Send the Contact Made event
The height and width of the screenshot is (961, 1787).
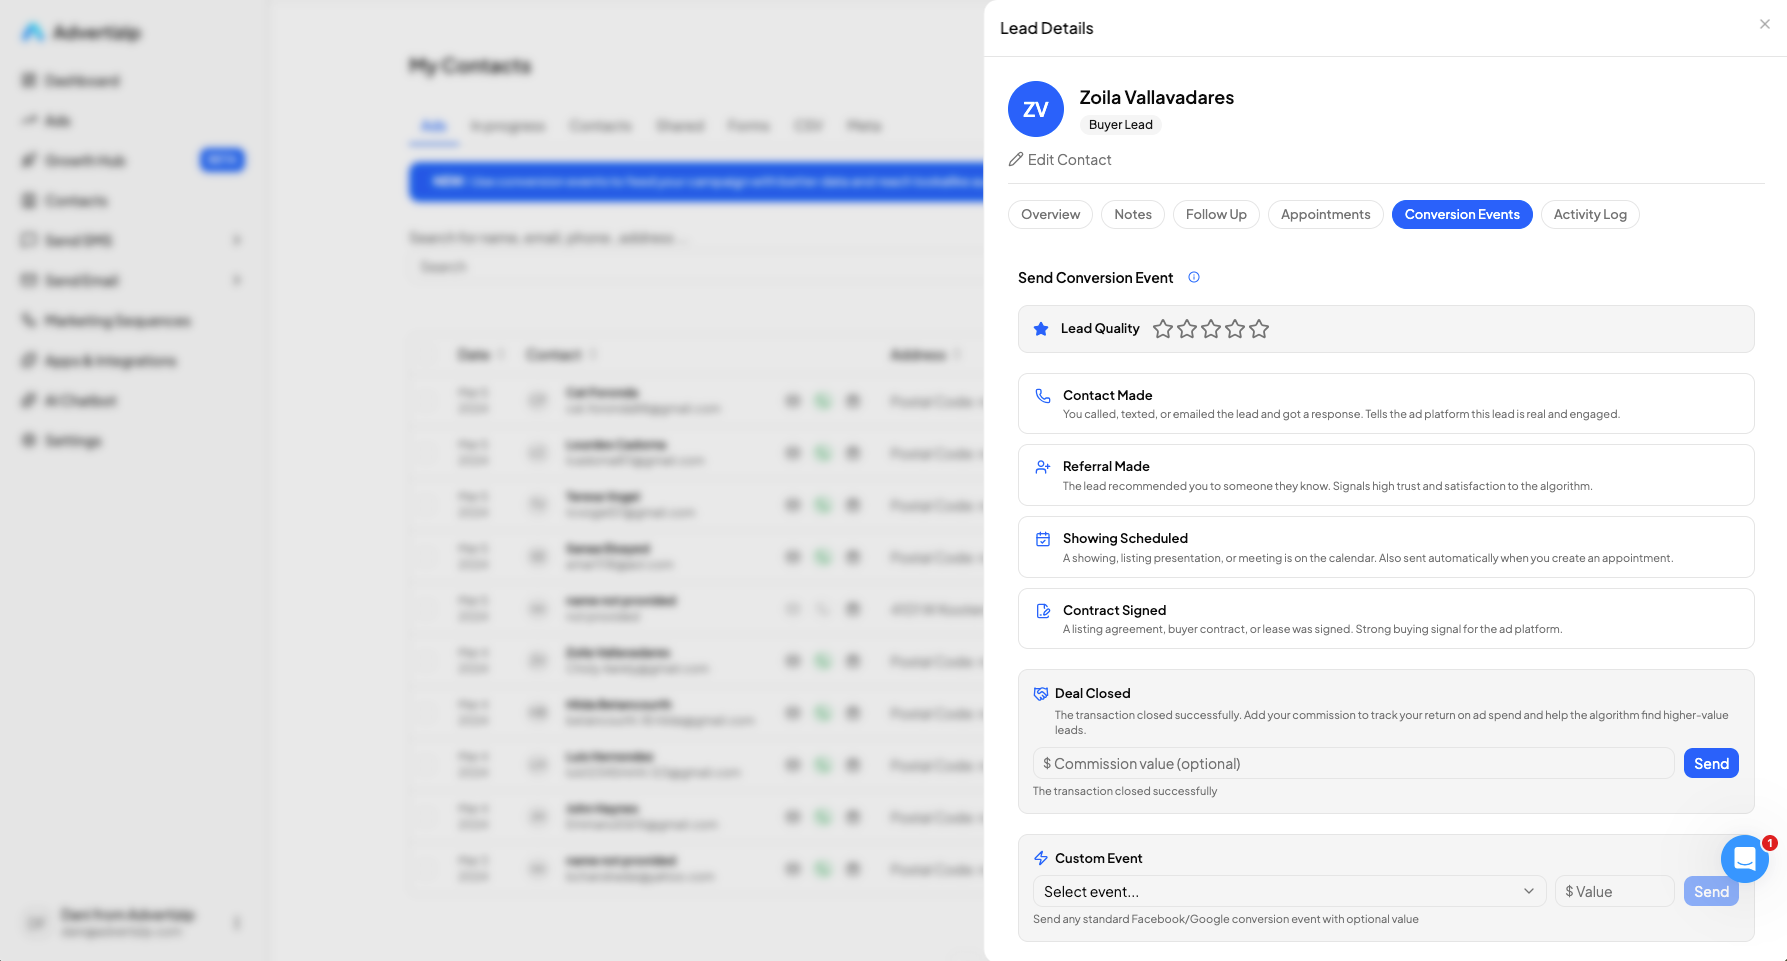coord(1386,404)
